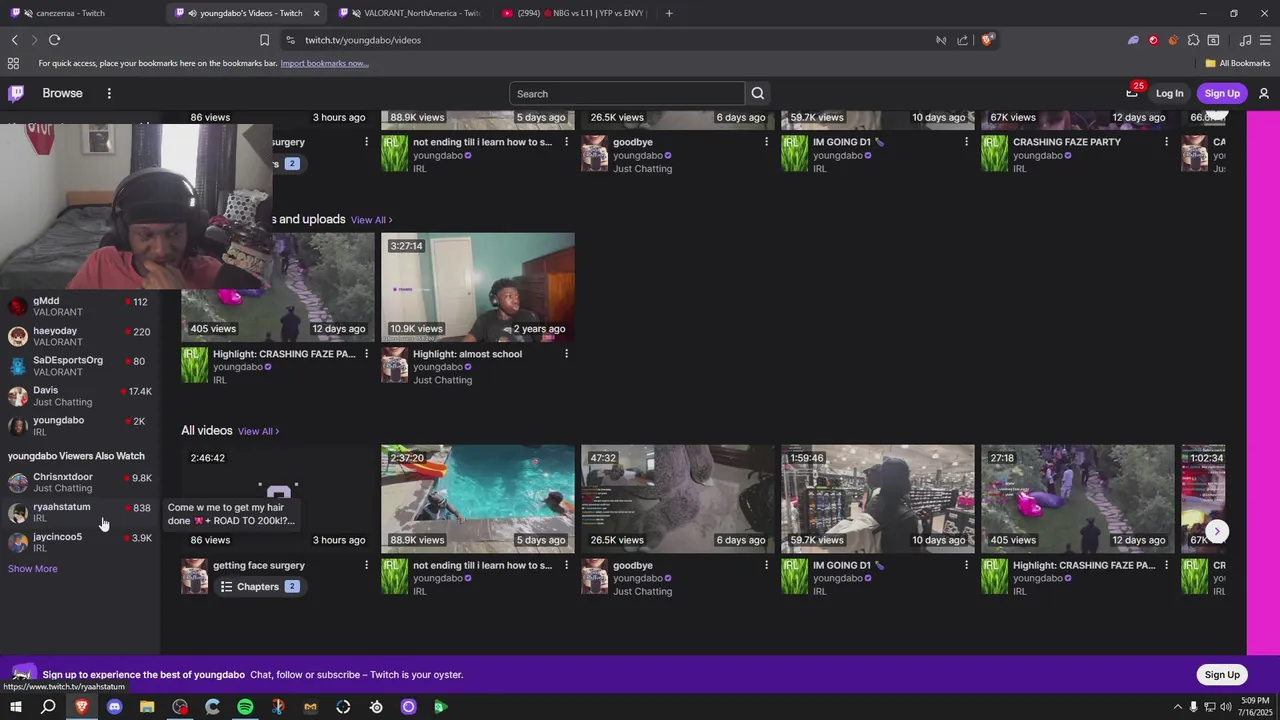Screen dimensions: 1280x720
Task: Switch to the NBG vs L11 YouTube tab
Action: click(575, 13)
